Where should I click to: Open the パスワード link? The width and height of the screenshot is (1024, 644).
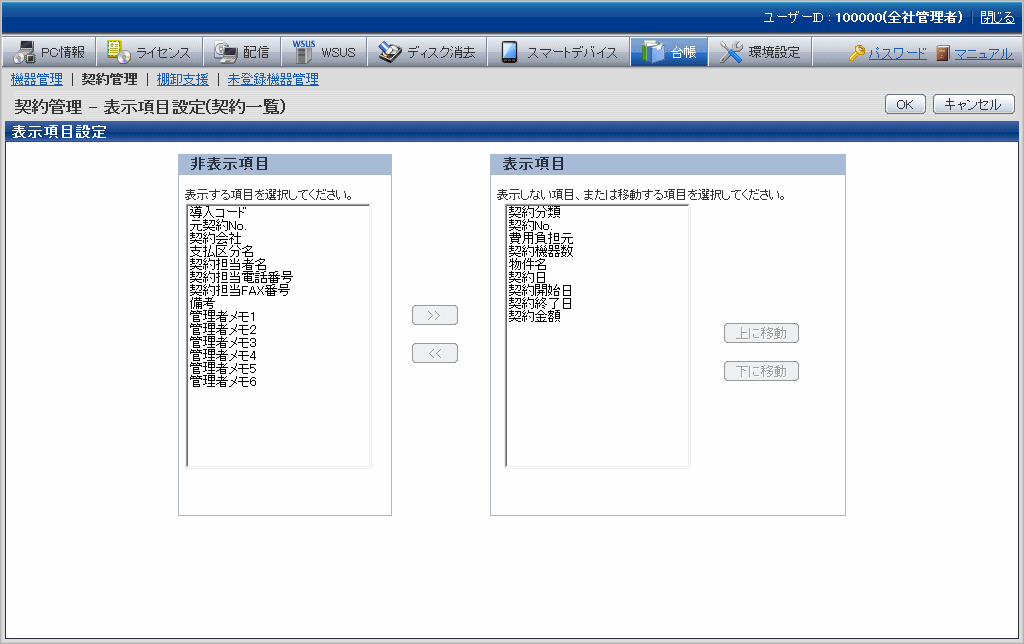pyautogui.click(x=897, y=54)
